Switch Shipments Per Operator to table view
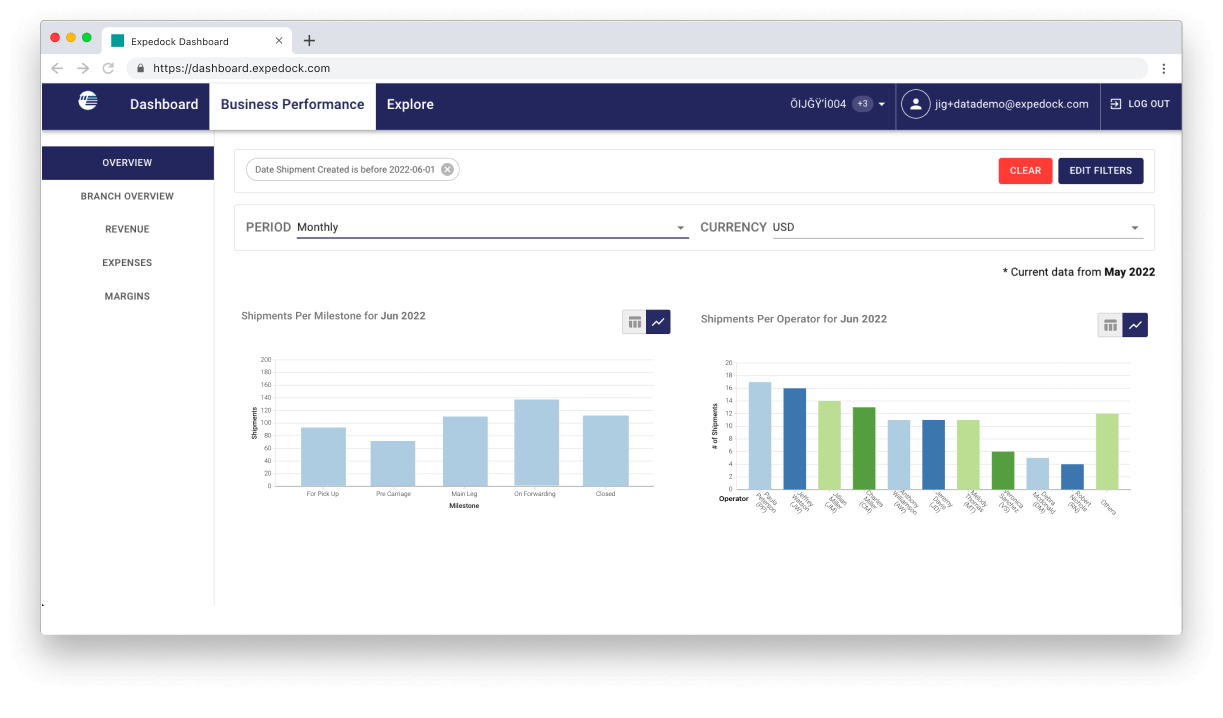The height and width of the screenshot is (718, 1223). [x=1111, y=325]
